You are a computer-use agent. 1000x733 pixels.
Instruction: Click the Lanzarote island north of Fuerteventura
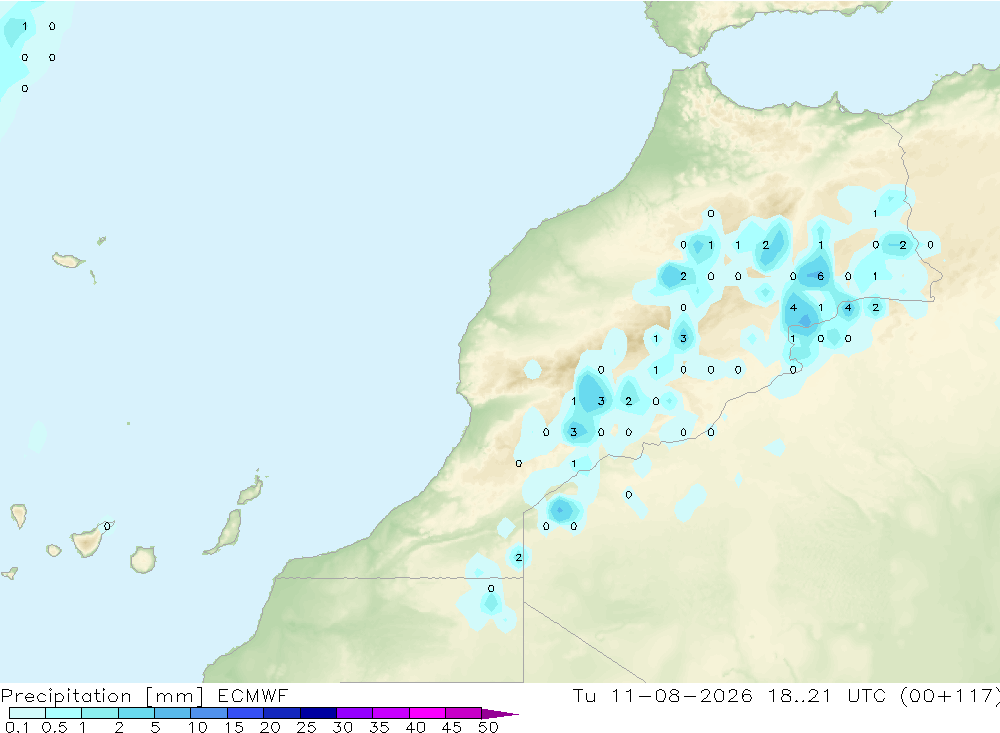[251, 490]
